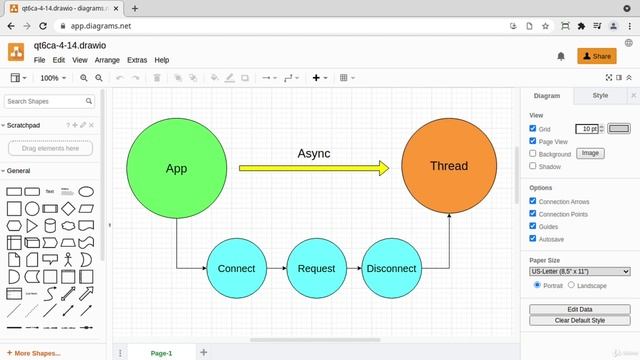The width and height of the screenshot is (640, 360).
Task: Select the Cloud shape in General palette
Action: pyautogui.click(x=68, y=226)
